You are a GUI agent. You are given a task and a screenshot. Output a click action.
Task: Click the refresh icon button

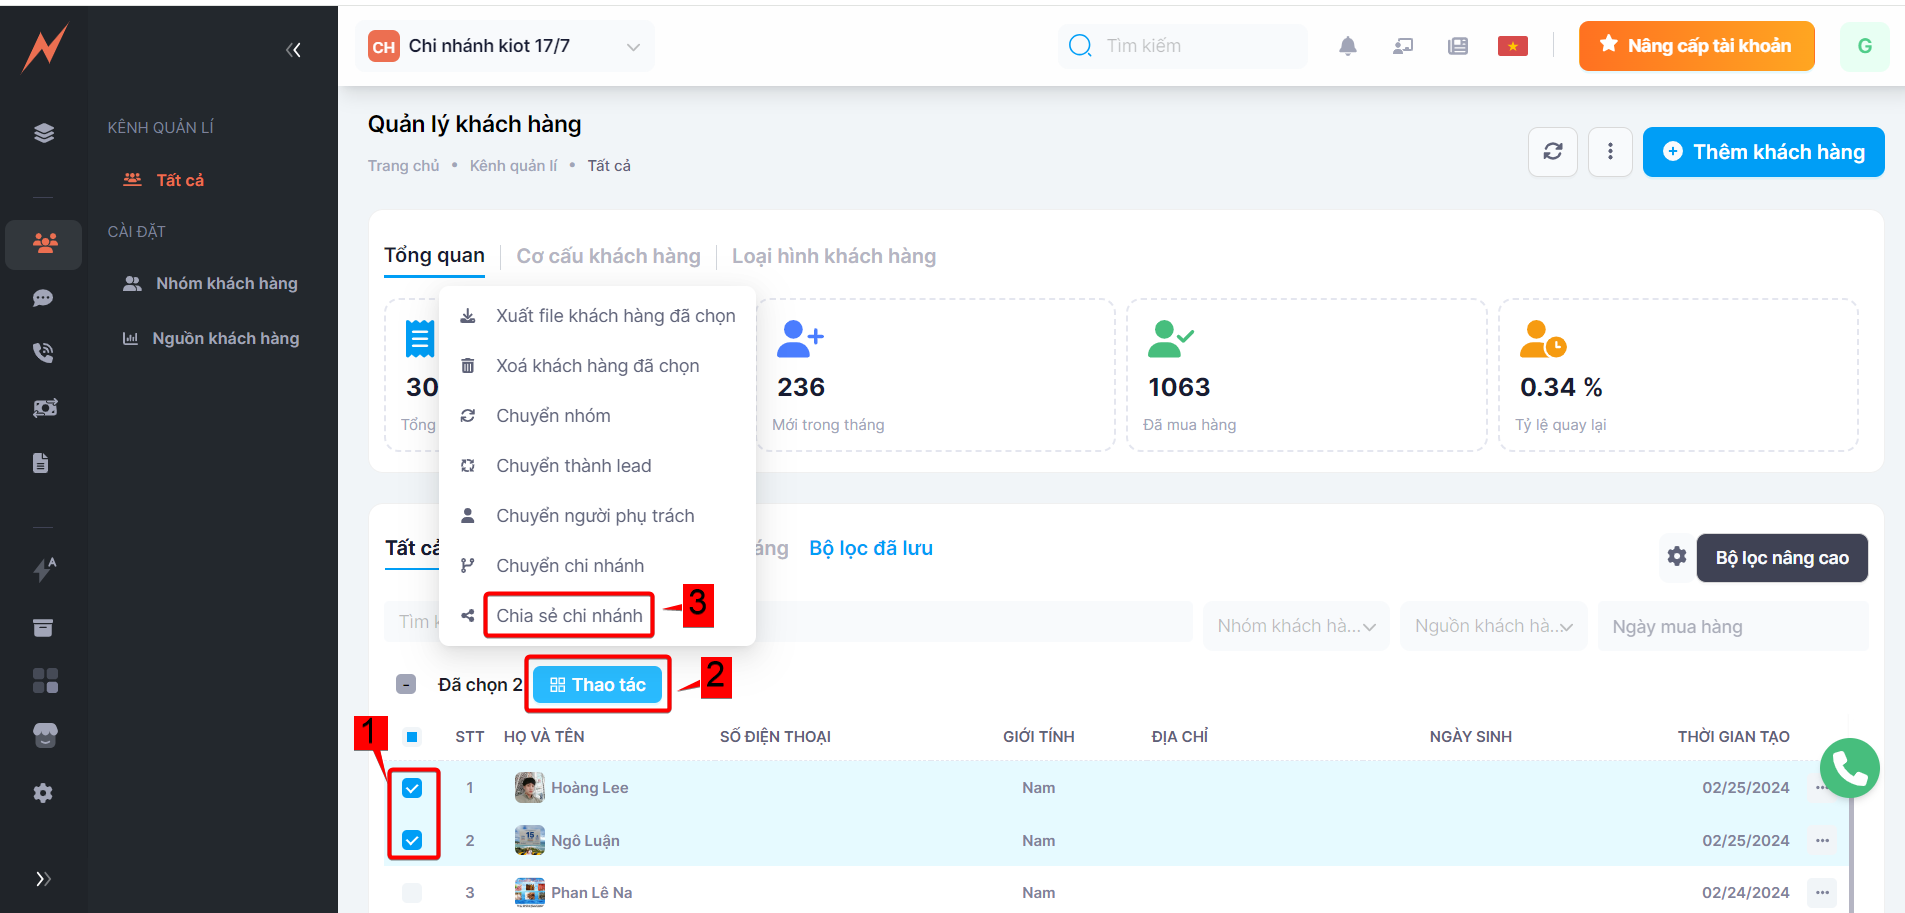pyautogui.click(x=1552, y=152)
